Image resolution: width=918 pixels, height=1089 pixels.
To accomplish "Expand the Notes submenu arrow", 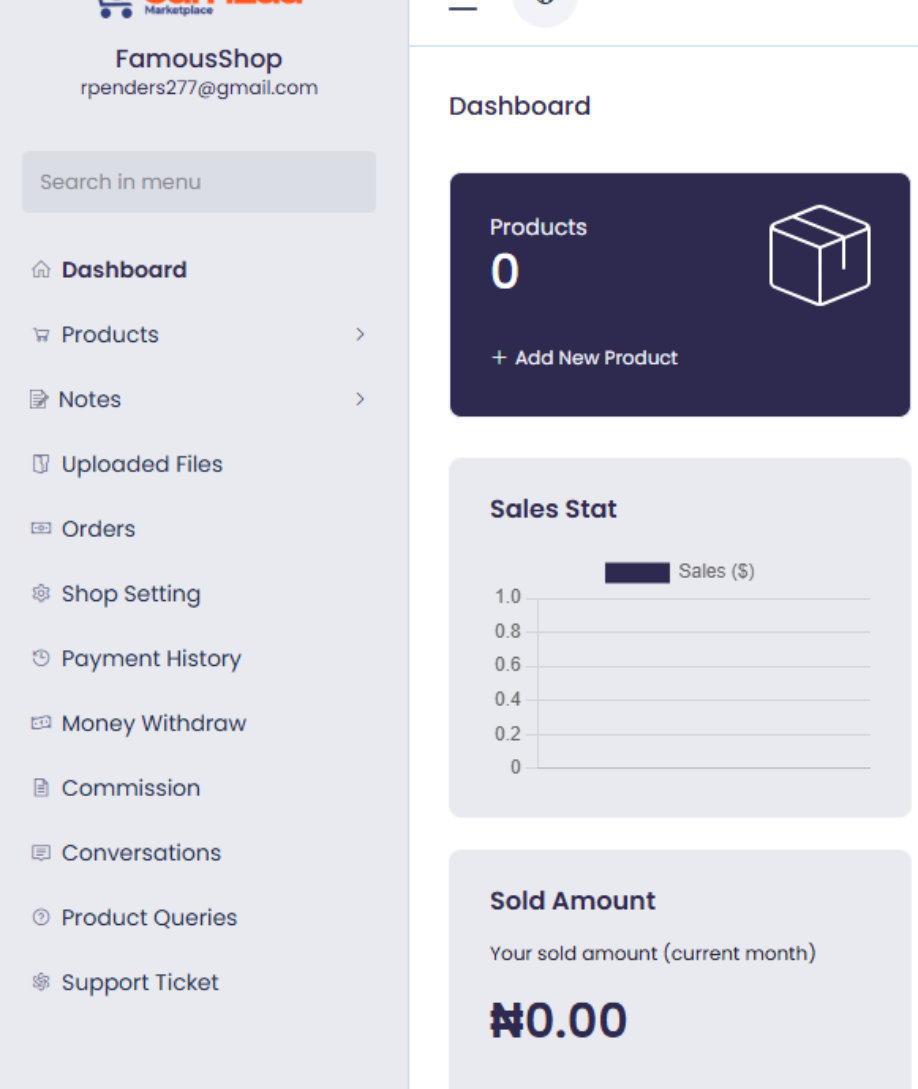I will pyautogui.click(x=360, y=400).
